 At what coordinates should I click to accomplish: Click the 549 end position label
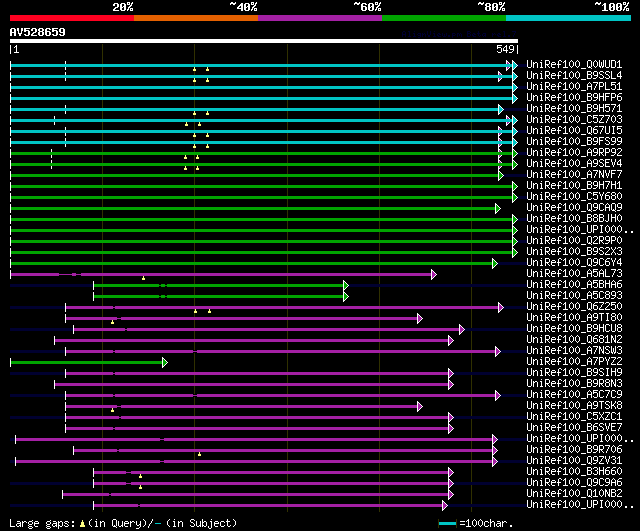click(x=505, y=49)
